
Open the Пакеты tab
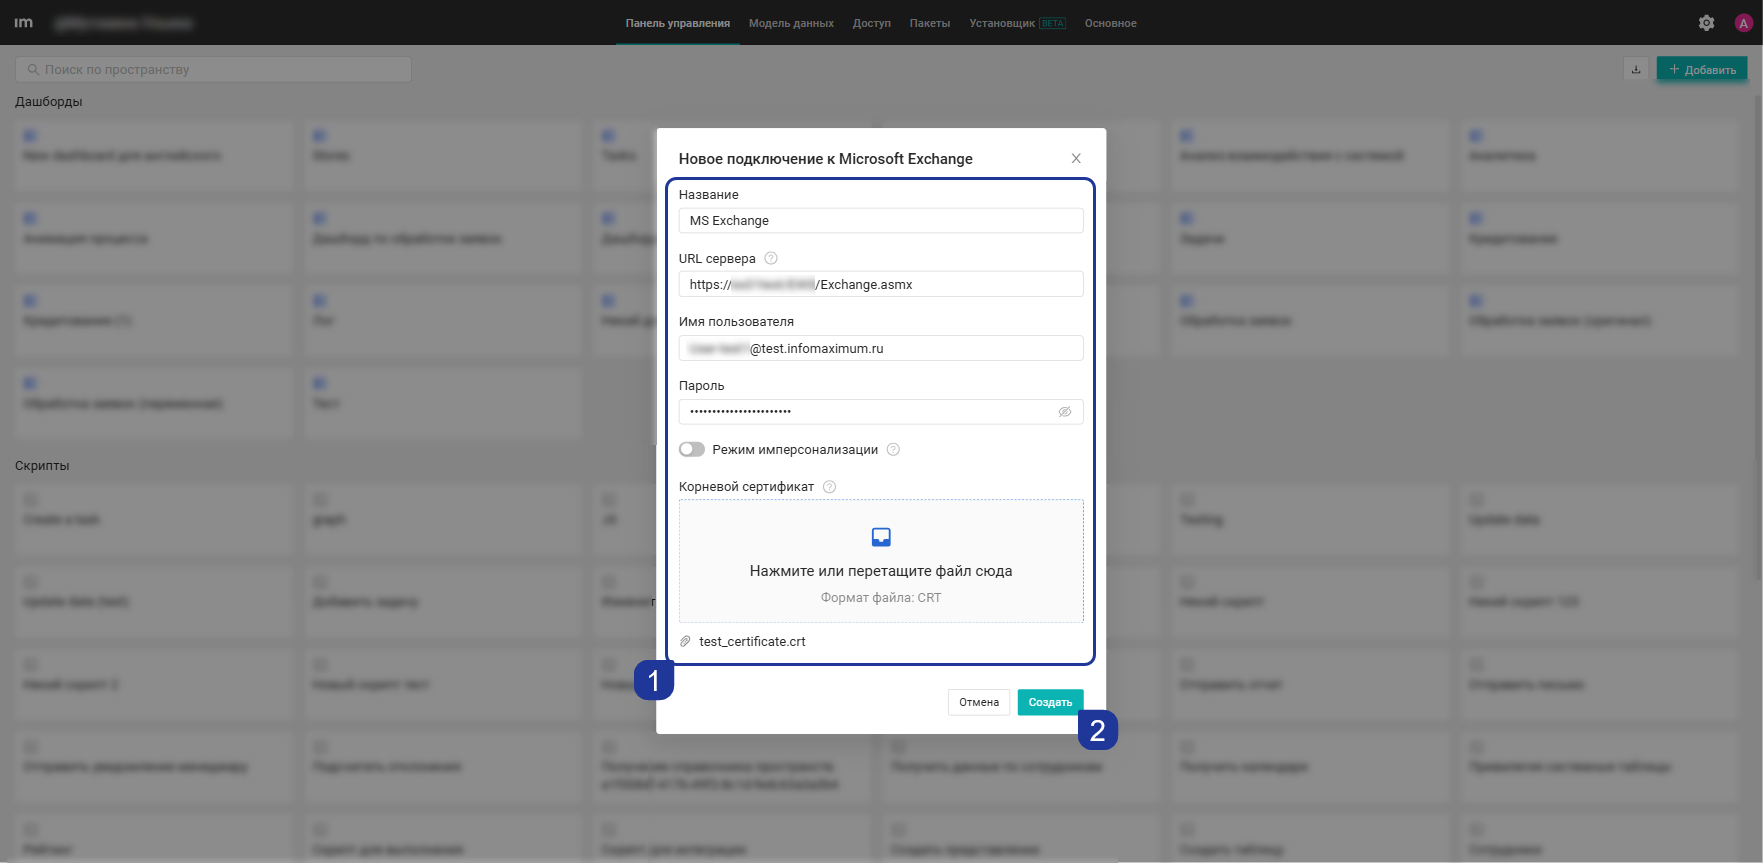[930, 23]
